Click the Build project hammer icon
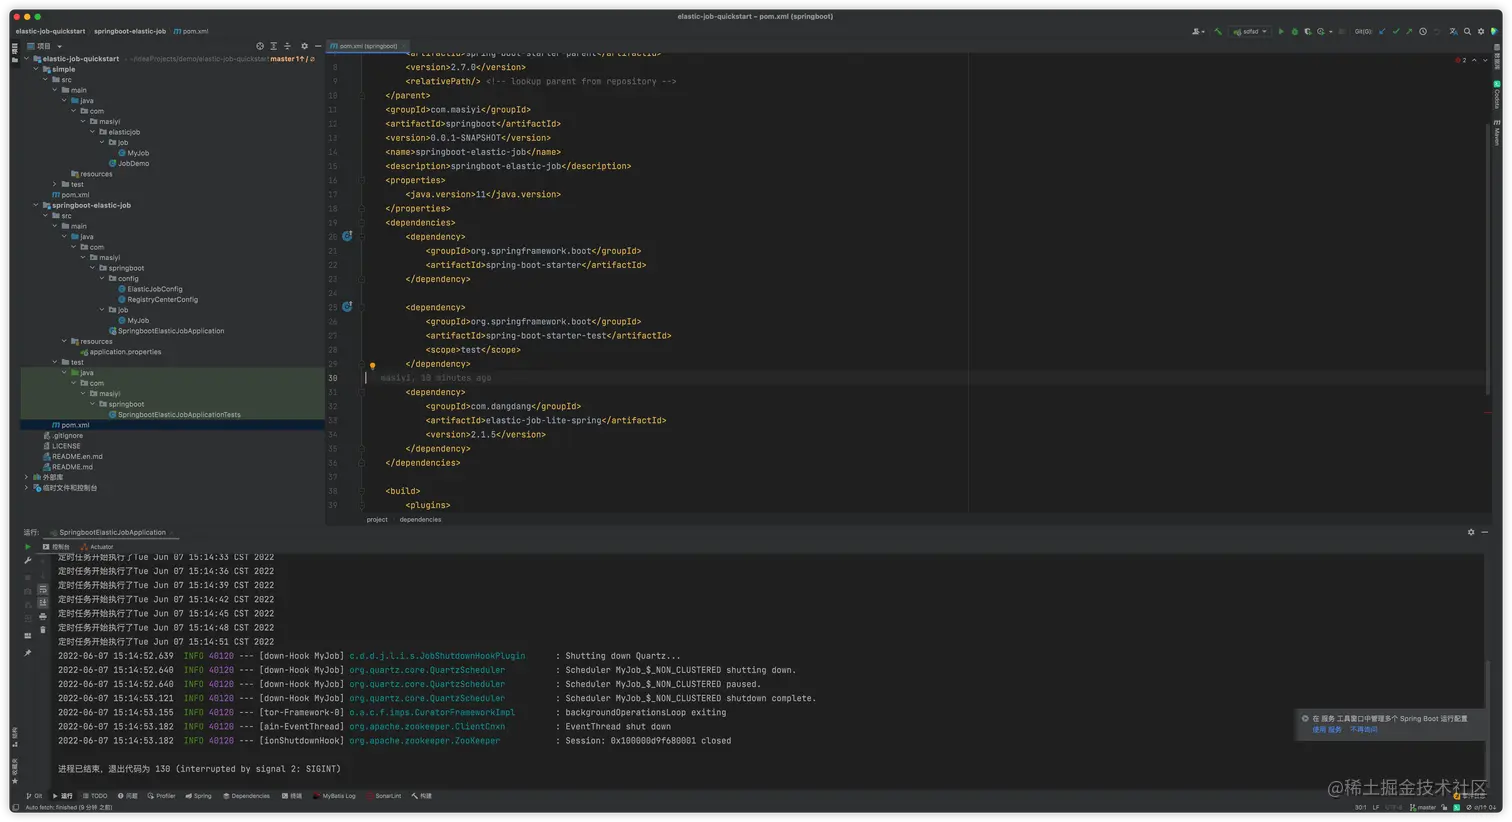The height and width of the screenshot is (822, 1512). tap(1218, 32)
